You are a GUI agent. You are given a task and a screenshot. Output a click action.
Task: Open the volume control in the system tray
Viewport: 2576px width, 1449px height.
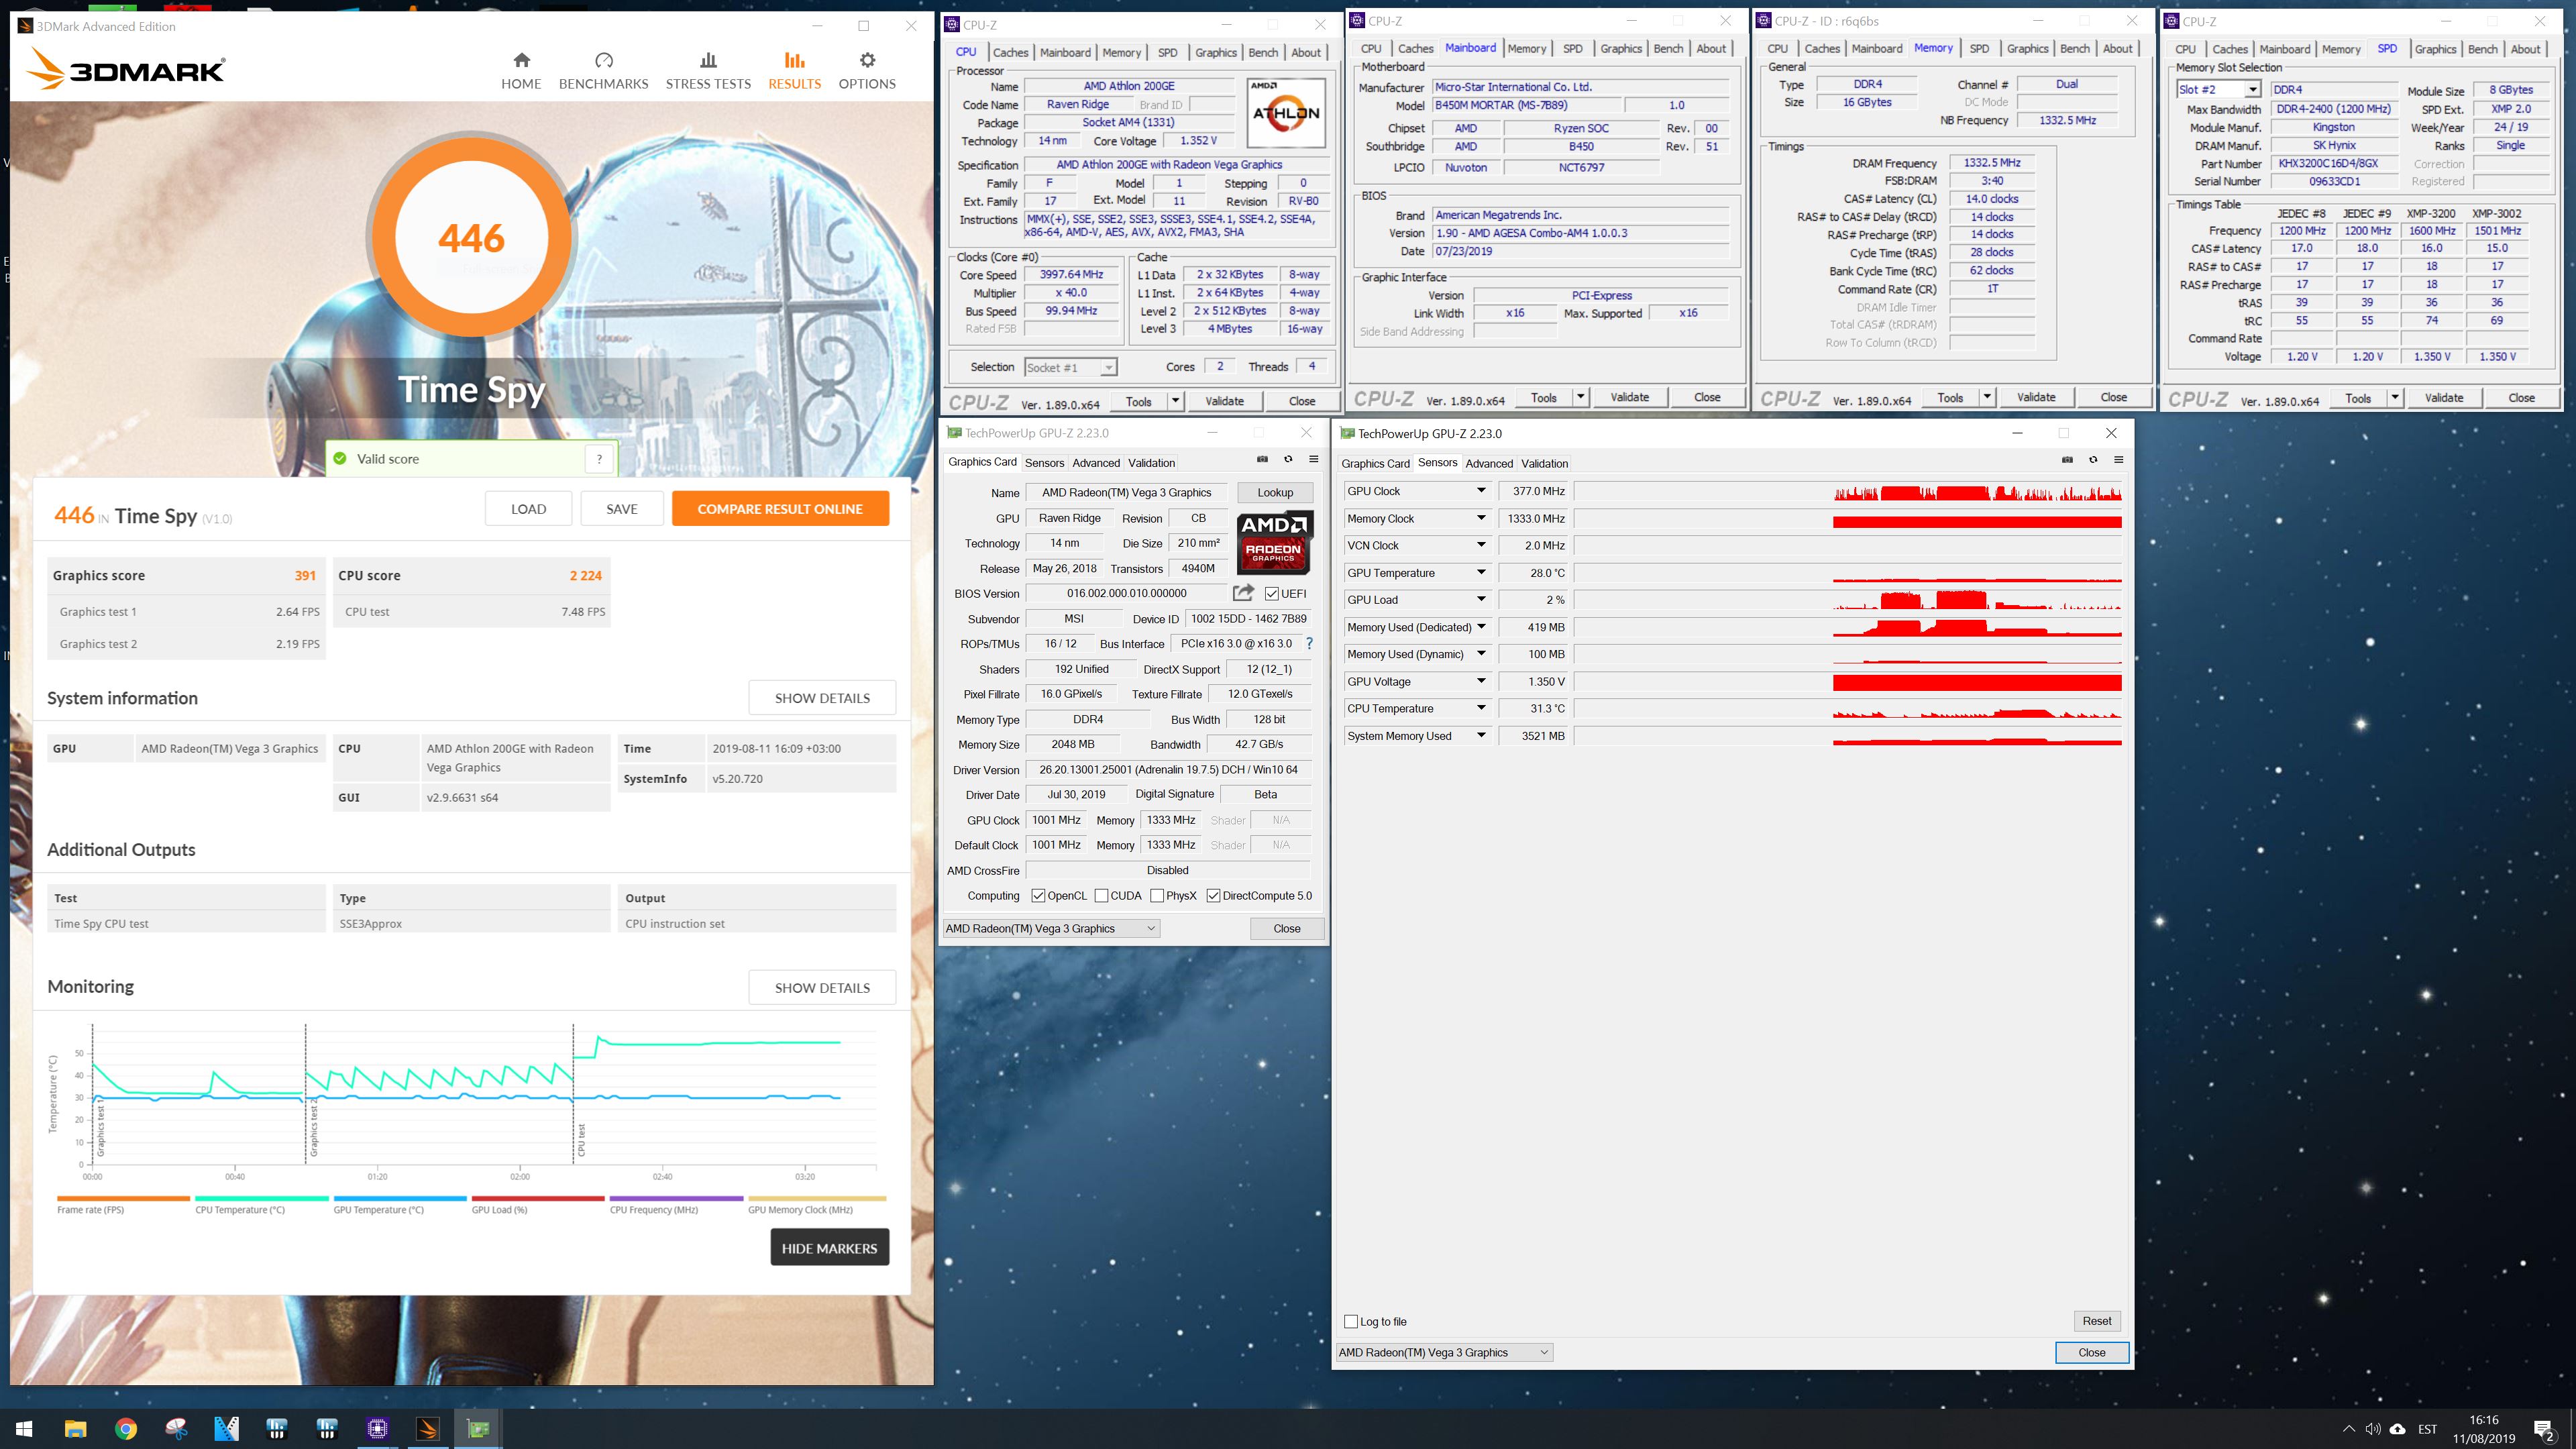pos(2372,1428)
